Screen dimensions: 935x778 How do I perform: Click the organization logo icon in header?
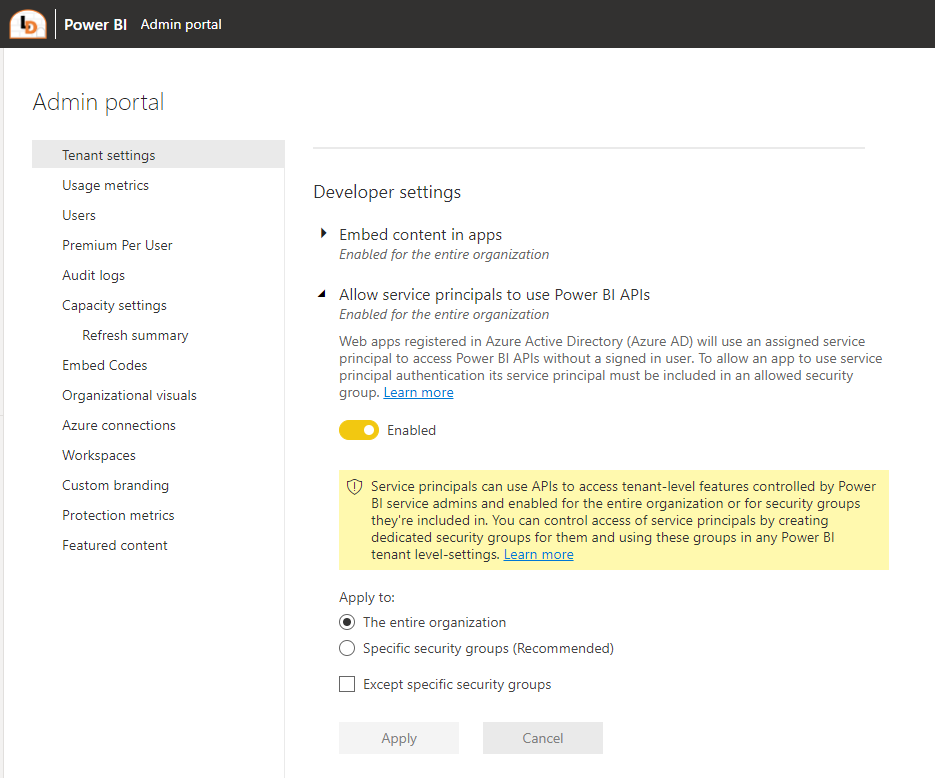27,24
